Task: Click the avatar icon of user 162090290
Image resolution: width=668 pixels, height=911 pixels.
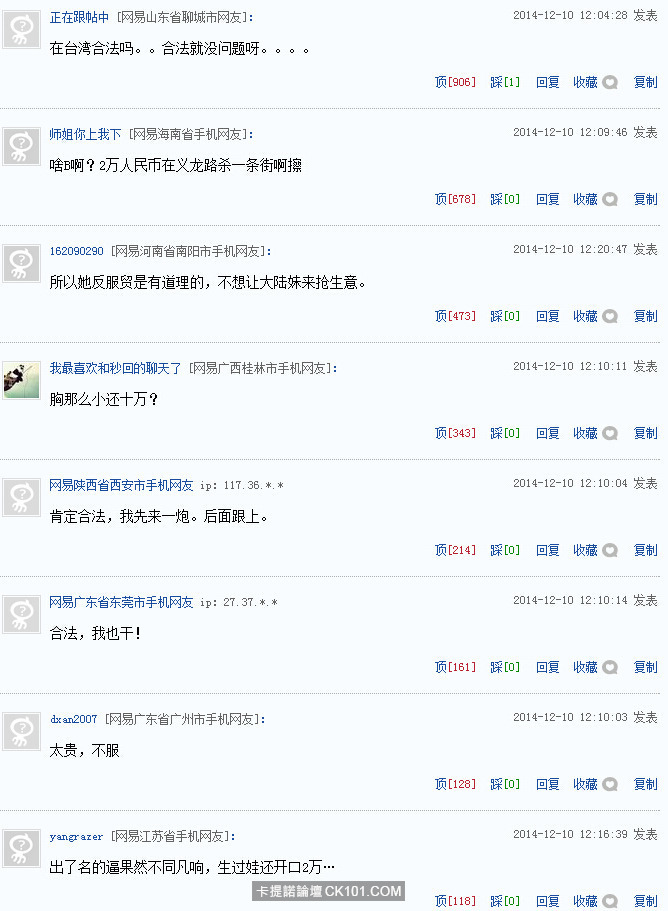Action: 21,264
